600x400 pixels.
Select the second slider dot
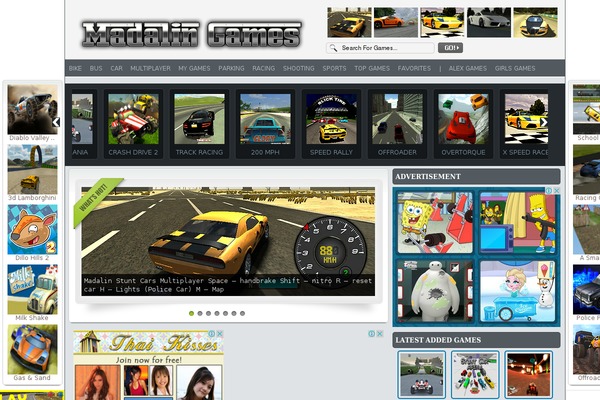(200, 313)
